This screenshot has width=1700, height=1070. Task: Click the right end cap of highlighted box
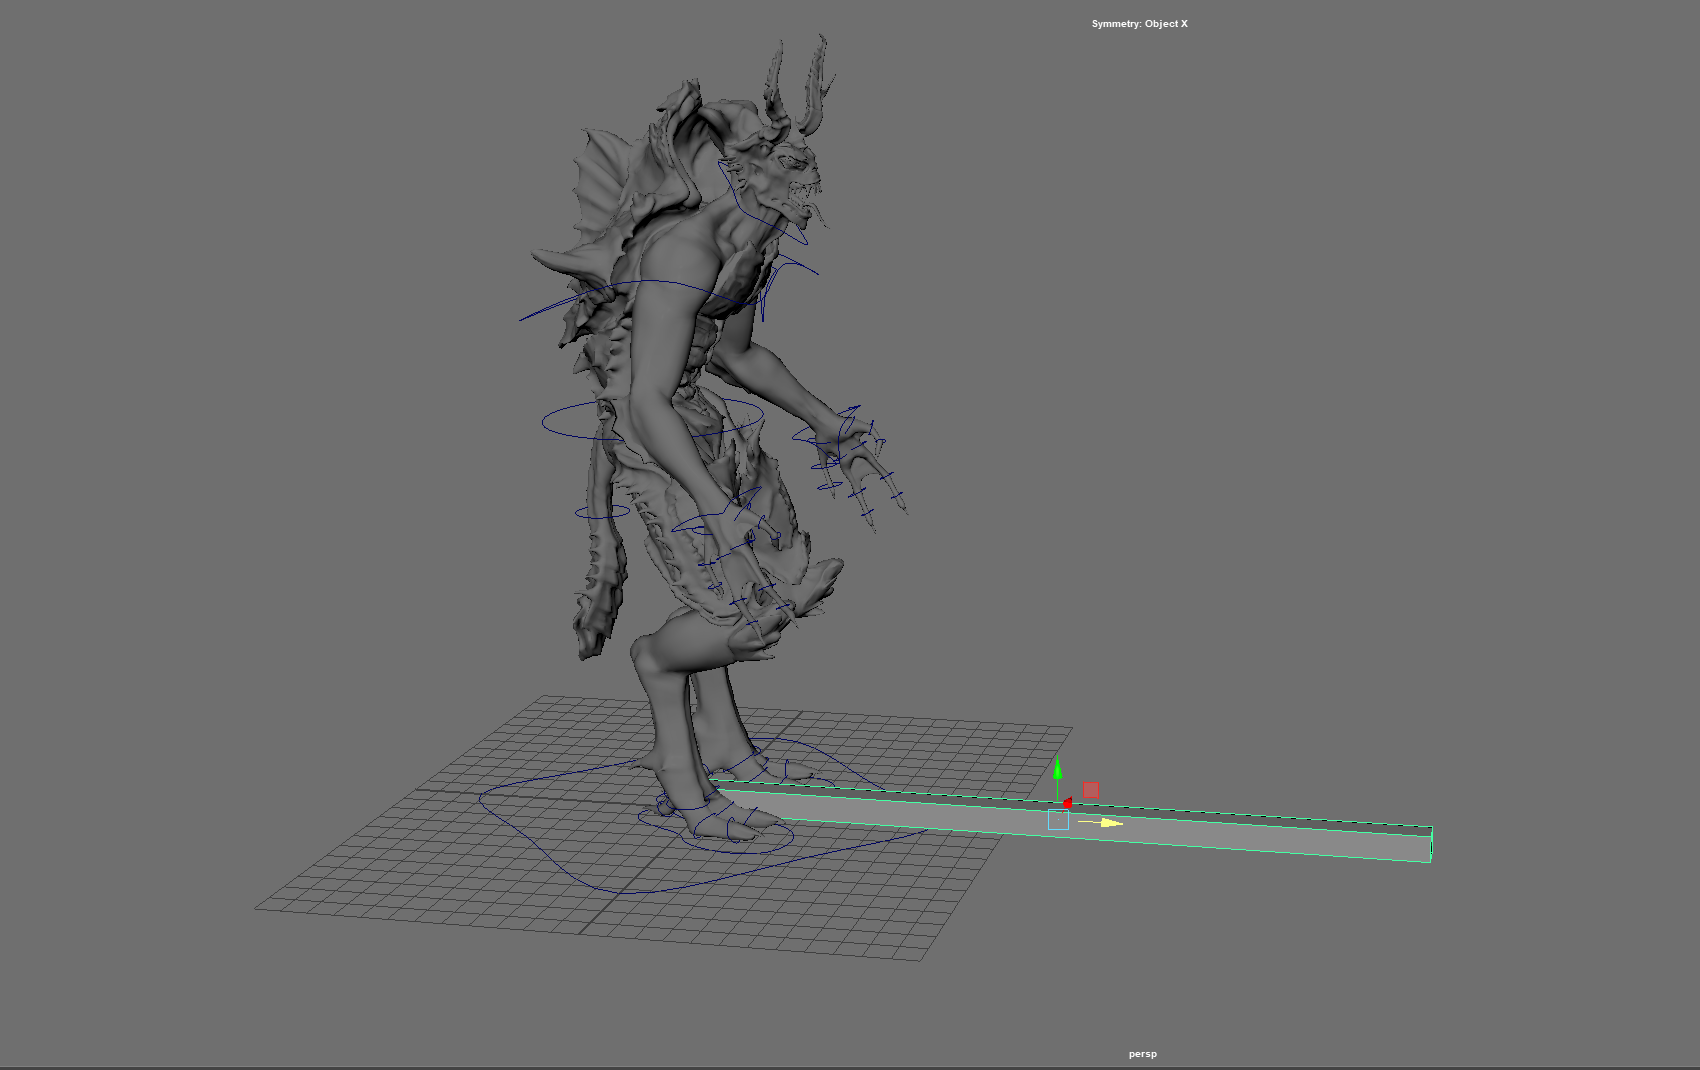(1431, 844)
